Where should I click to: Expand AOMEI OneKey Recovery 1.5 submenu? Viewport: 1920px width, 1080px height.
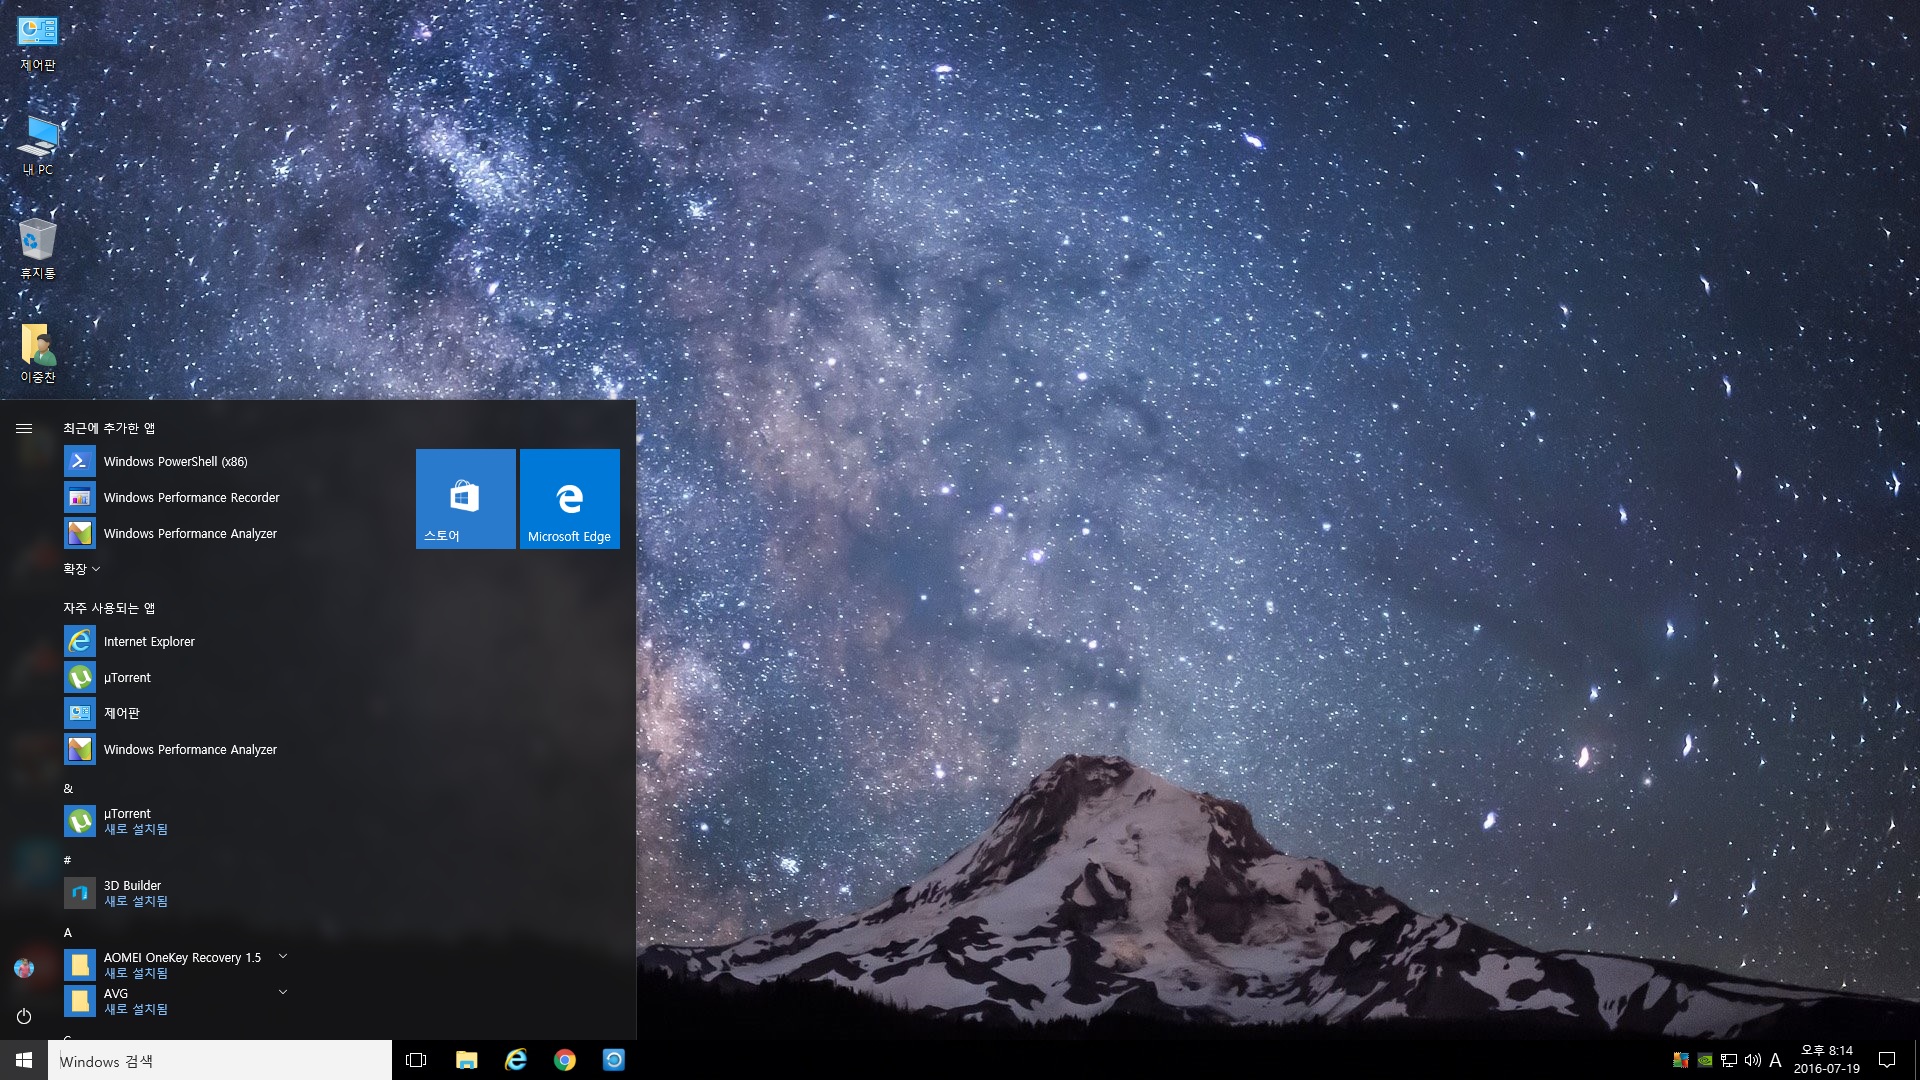(280, 956)
